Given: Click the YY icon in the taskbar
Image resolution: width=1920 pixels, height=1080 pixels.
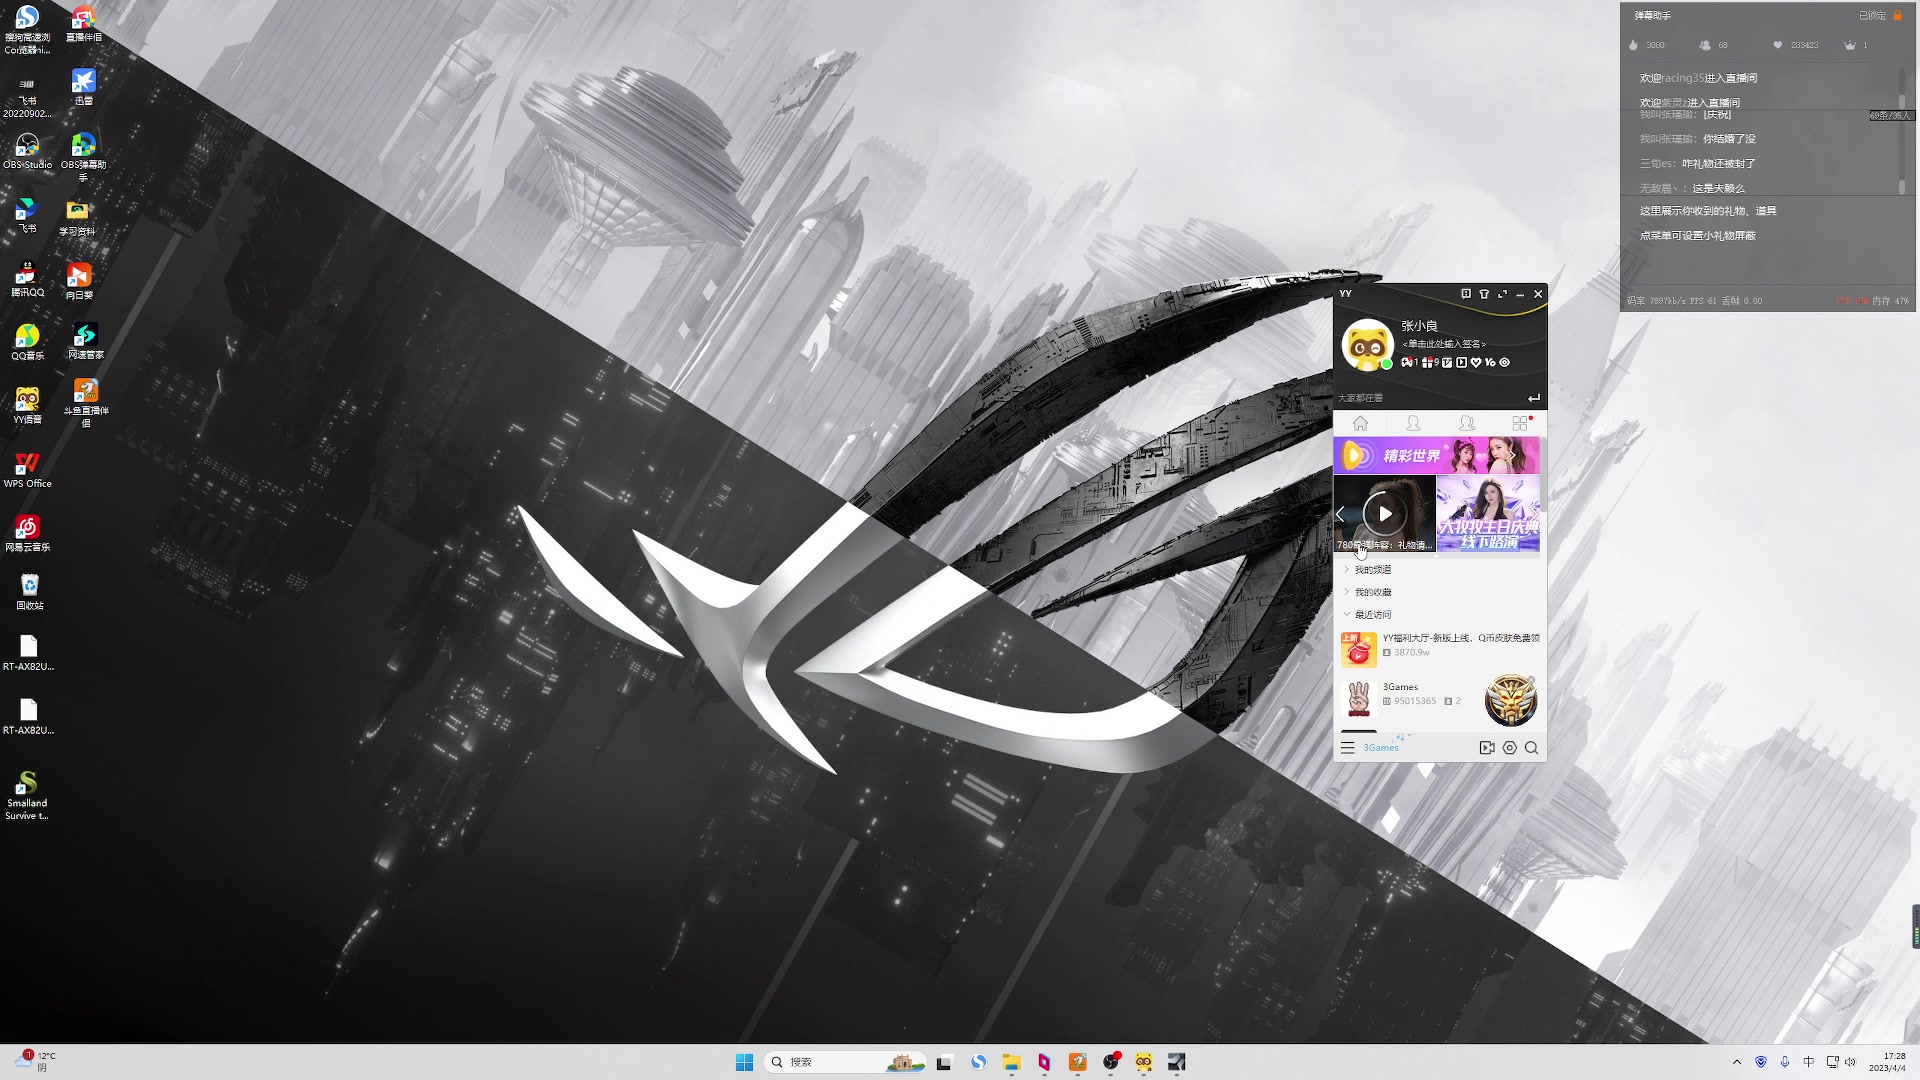Looking at the screenshot, I should click(x=1144, y=1062).
